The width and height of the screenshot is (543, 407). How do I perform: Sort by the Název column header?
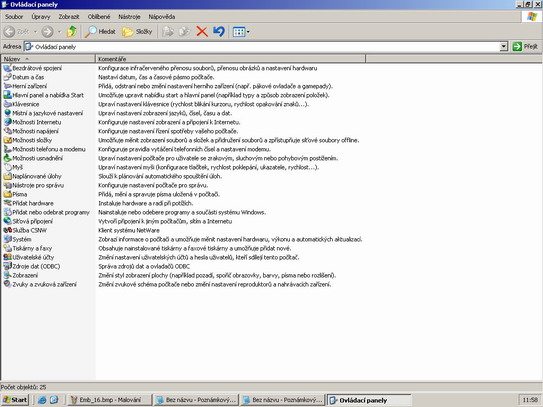pyautogui.click(x=48, y=59)
